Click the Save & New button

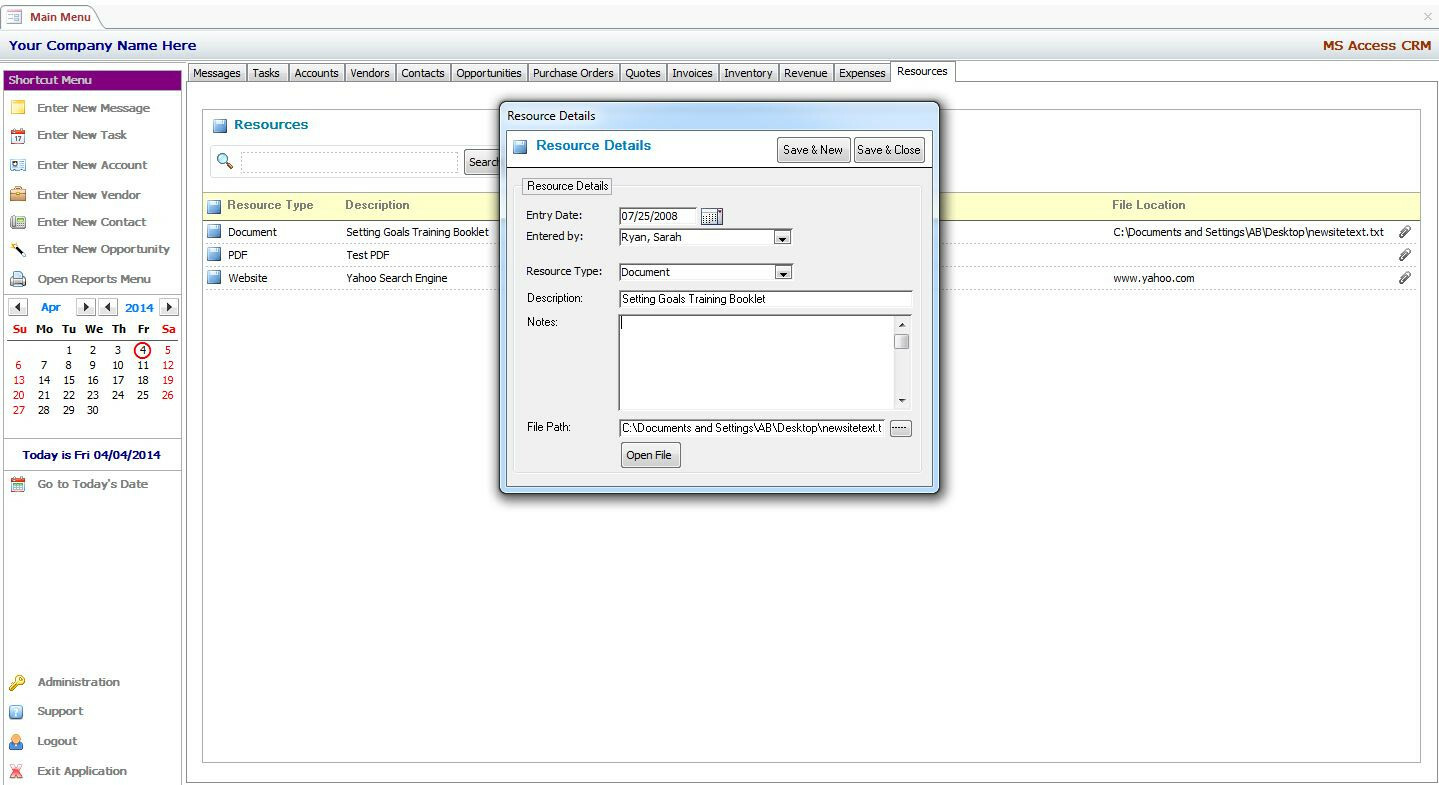click(x=813, y=150)
